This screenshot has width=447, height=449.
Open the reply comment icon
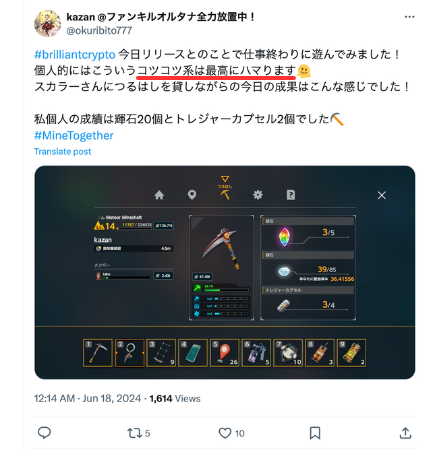44,433
